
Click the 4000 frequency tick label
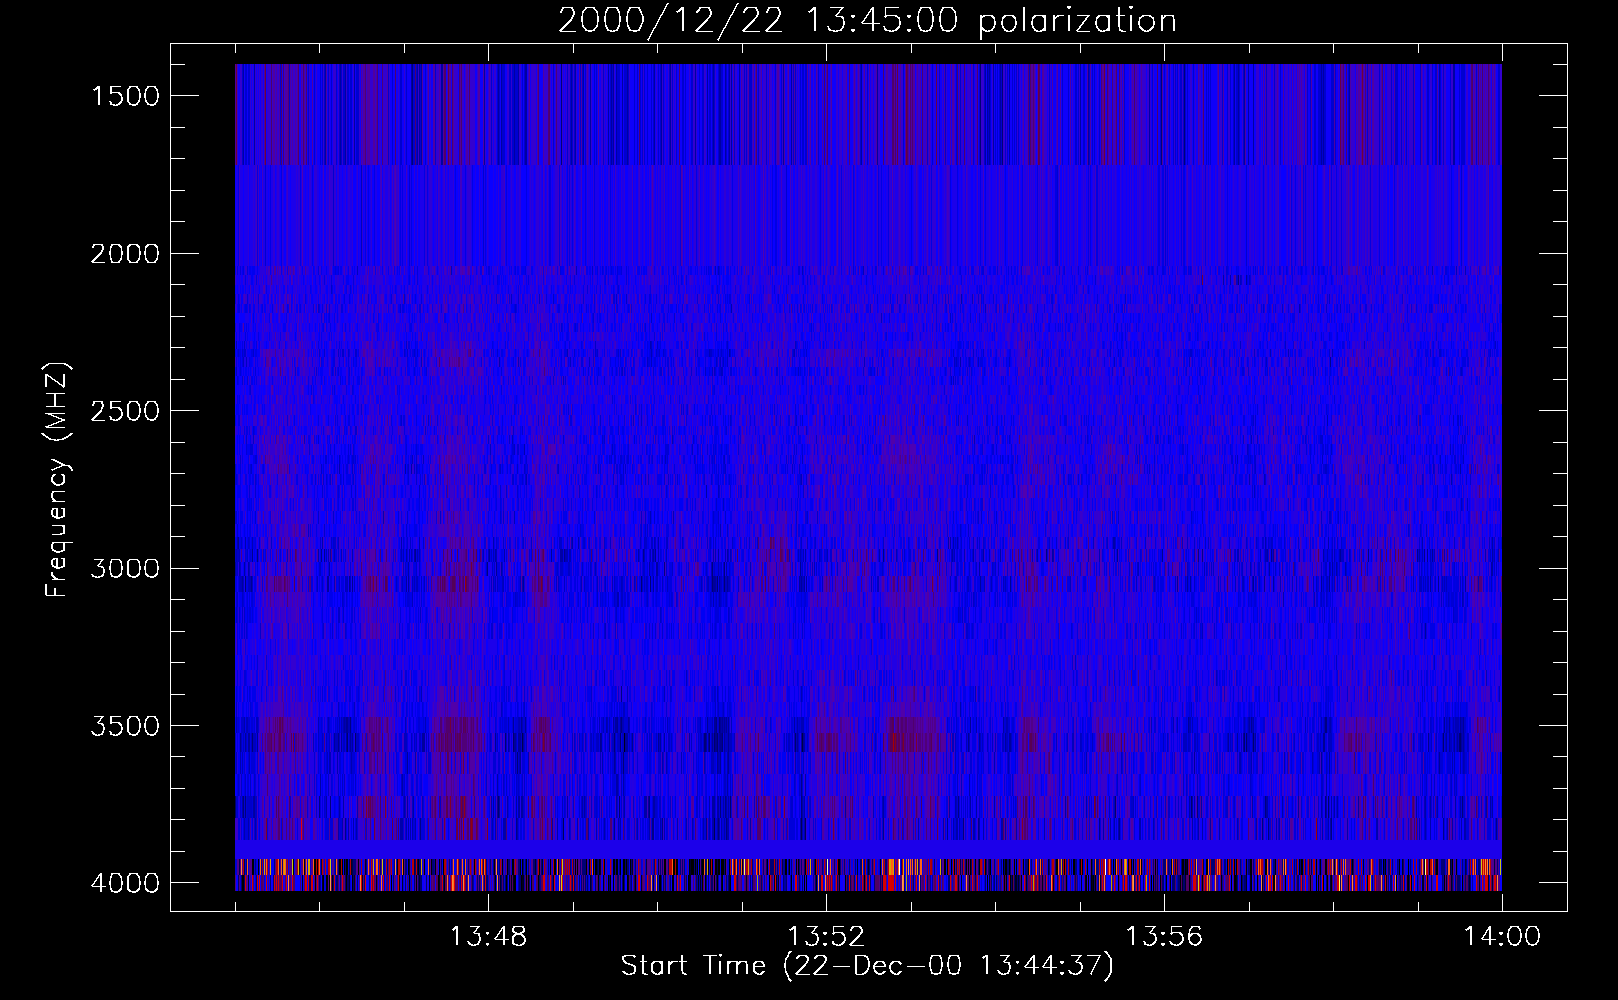point(125,883)
